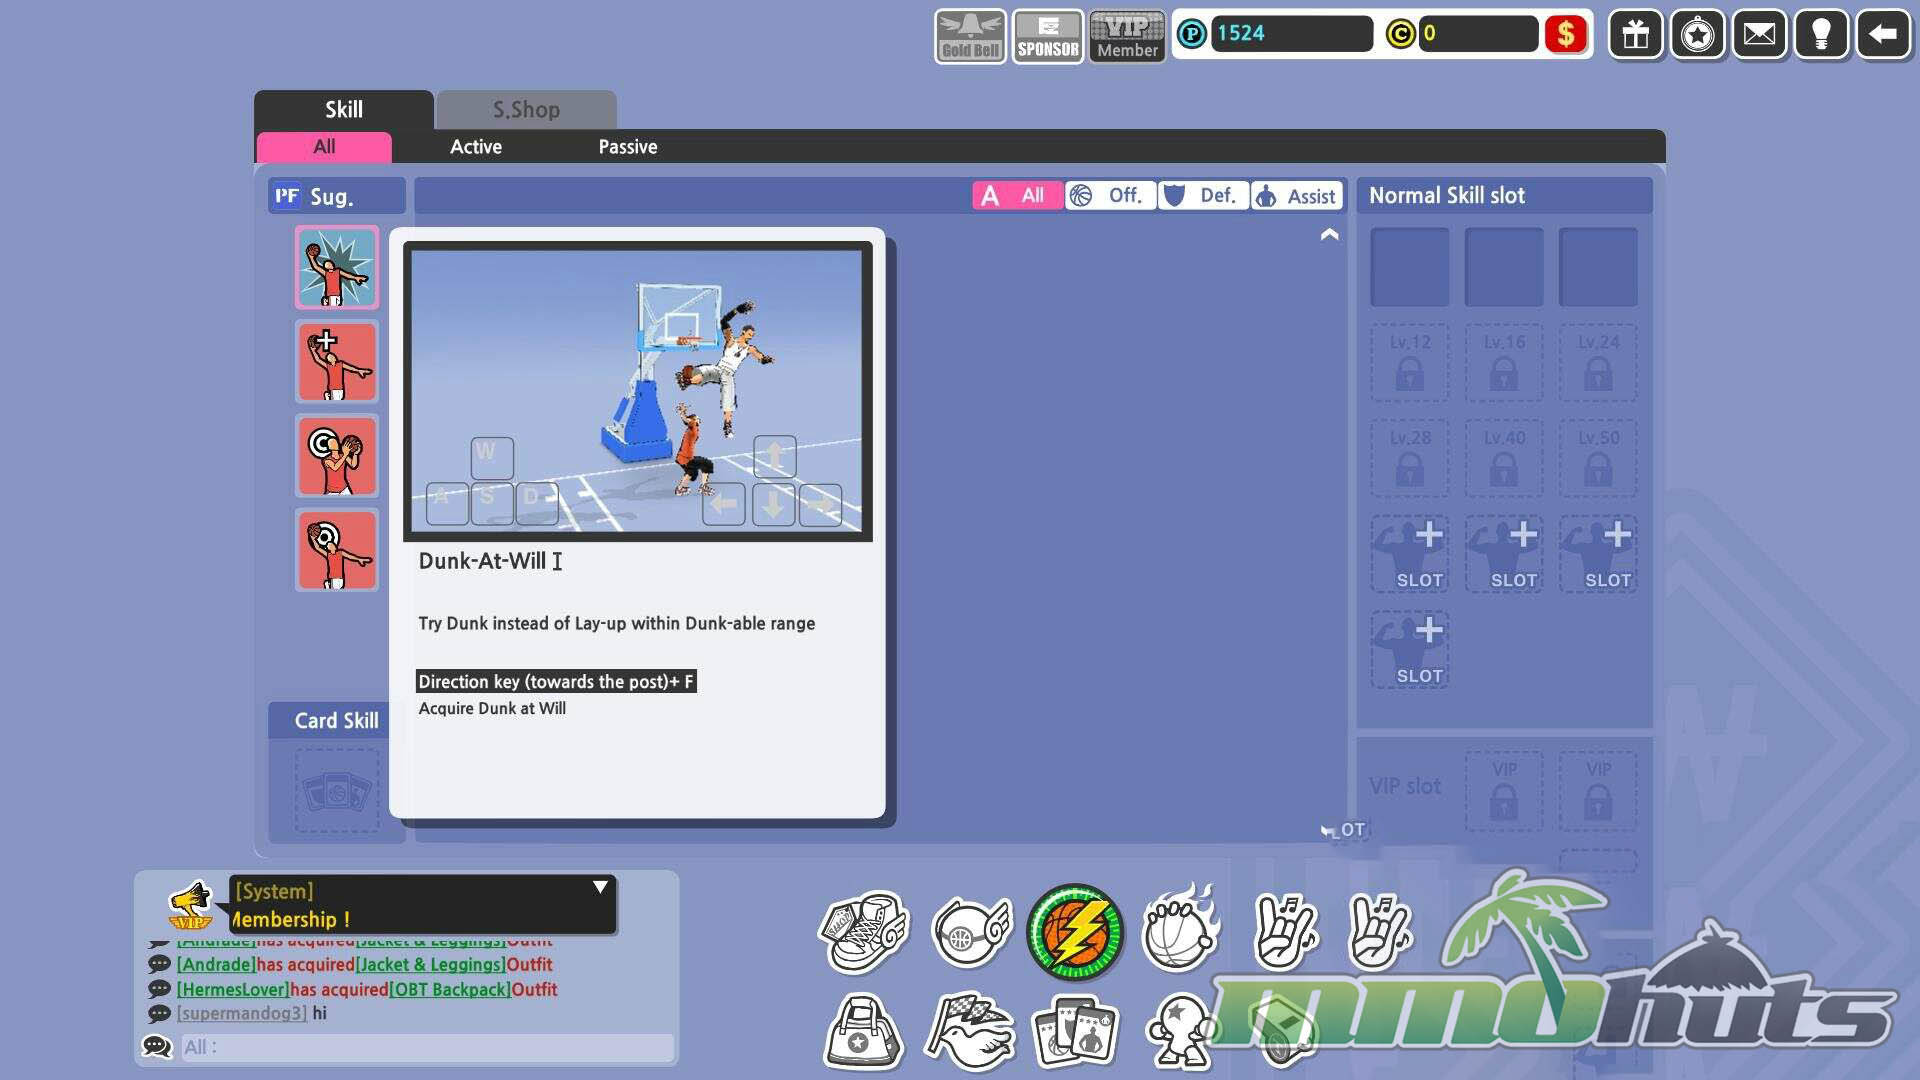This screenshot has width=1920, height=1080.
Task: Collapse the skill list with the up chevron
Action: click(x=1329, y=235)
